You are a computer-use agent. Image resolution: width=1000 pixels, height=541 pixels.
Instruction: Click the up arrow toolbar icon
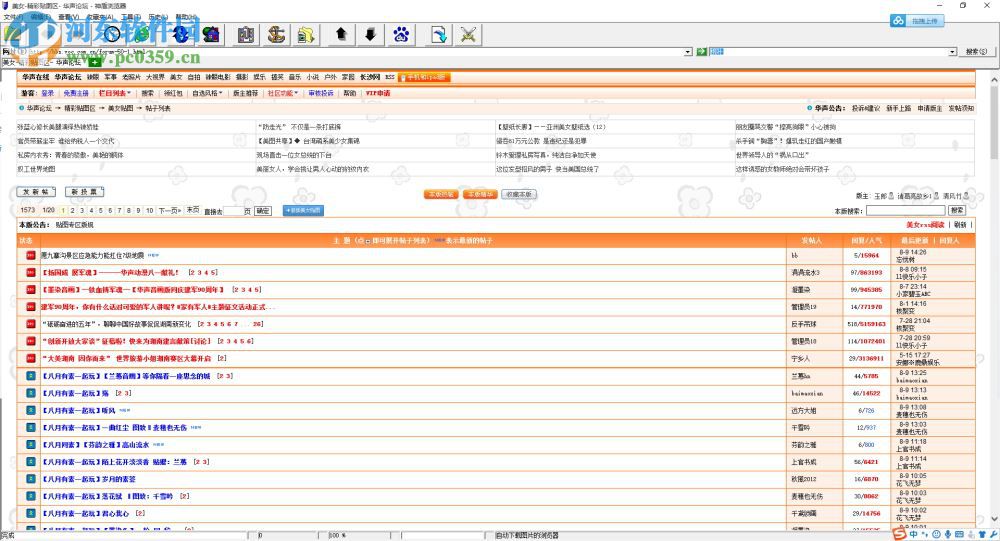(x=341, y=35)
